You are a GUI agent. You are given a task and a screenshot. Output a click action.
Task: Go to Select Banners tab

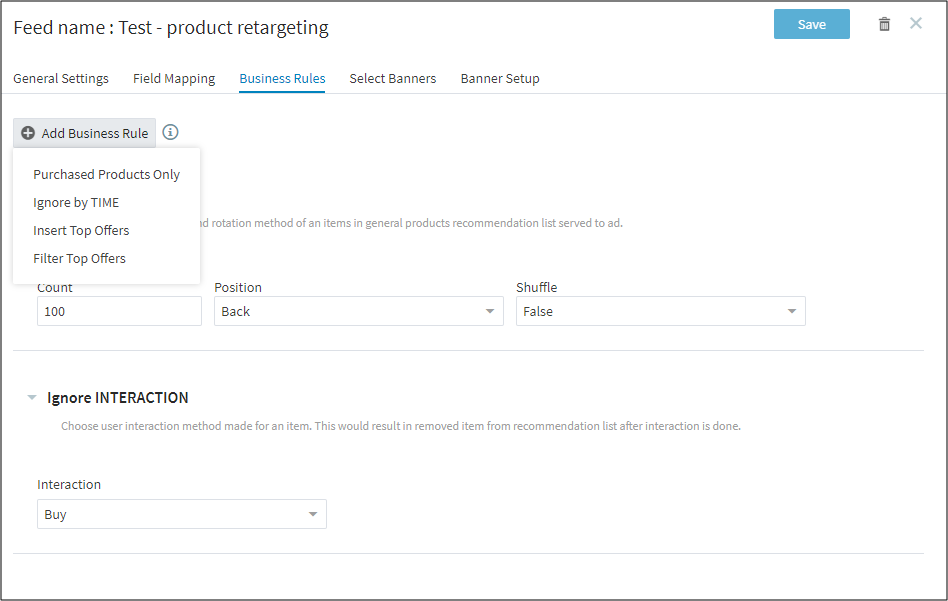coord(393,79)
